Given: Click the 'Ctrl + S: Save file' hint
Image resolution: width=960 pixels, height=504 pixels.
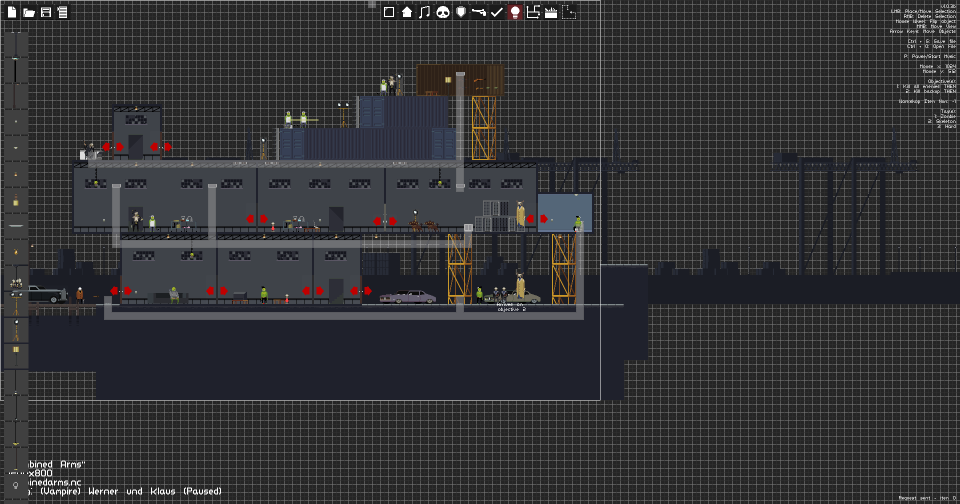Looking at the screenshot, I should 931,41.
